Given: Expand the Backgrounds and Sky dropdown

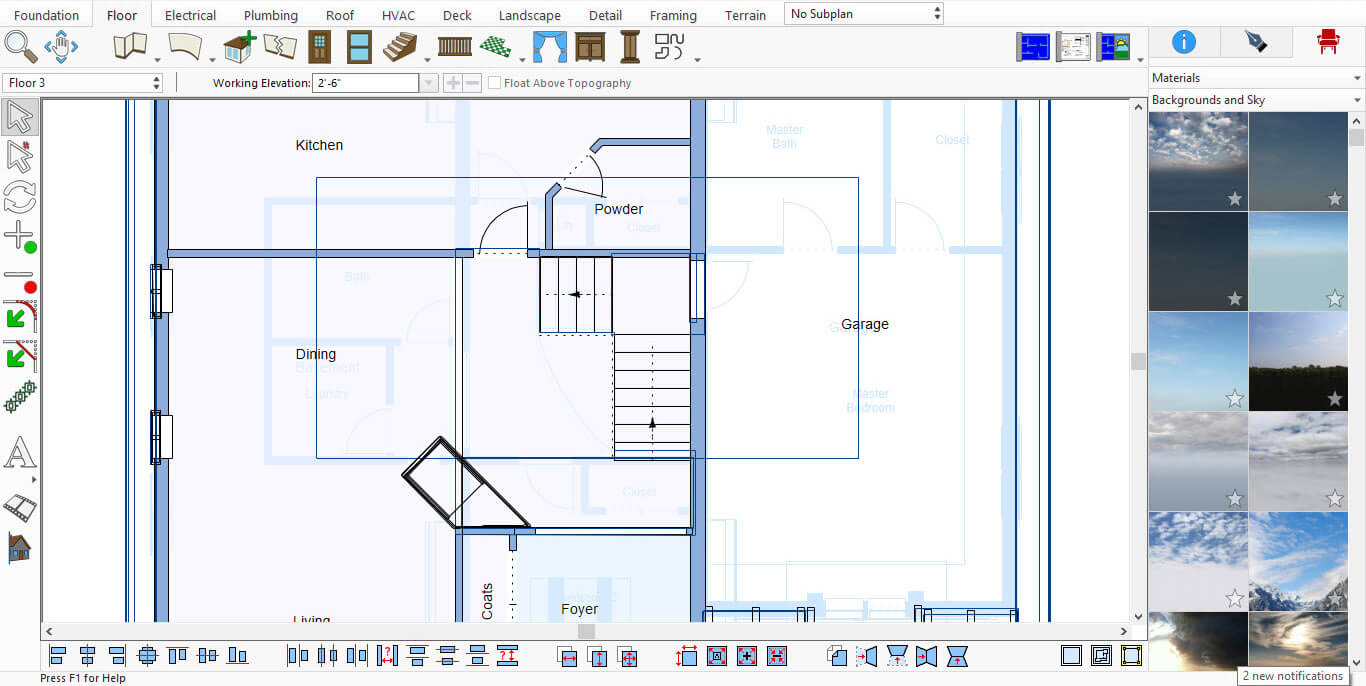Looking at the screenshot, I should pos(1256,100).
